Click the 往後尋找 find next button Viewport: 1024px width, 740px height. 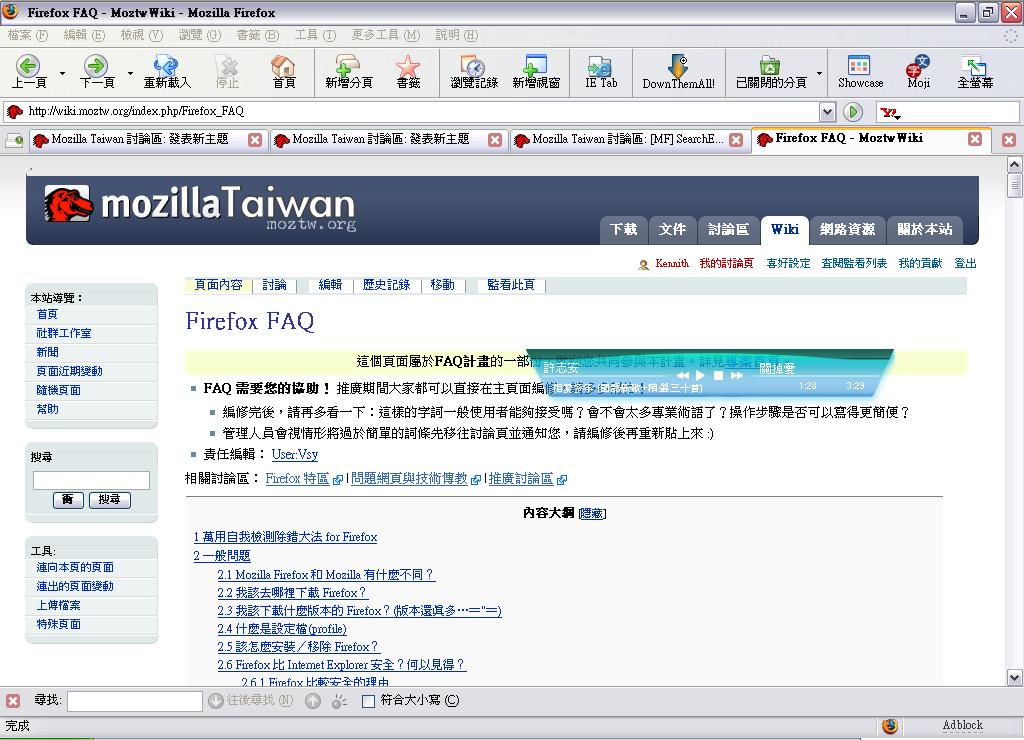coord(251,701)
